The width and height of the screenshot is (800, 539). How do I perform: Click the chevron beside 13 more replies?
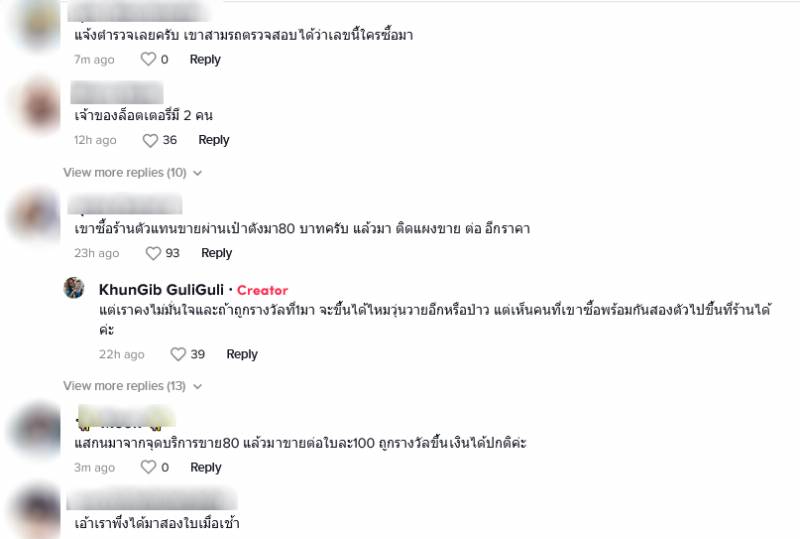[x=197, y=387]
